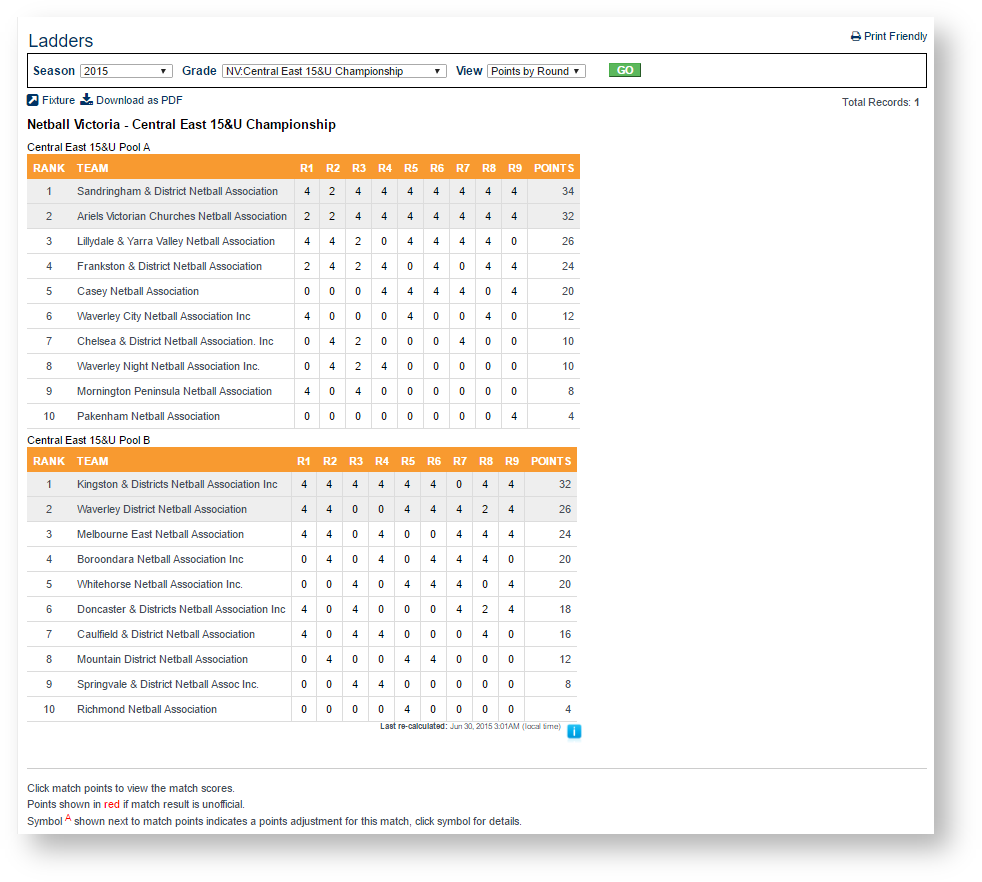The width and height of the screenshot is (982, 882).
Task: Click the Download as PDF icon
Action: pos(86,100)
